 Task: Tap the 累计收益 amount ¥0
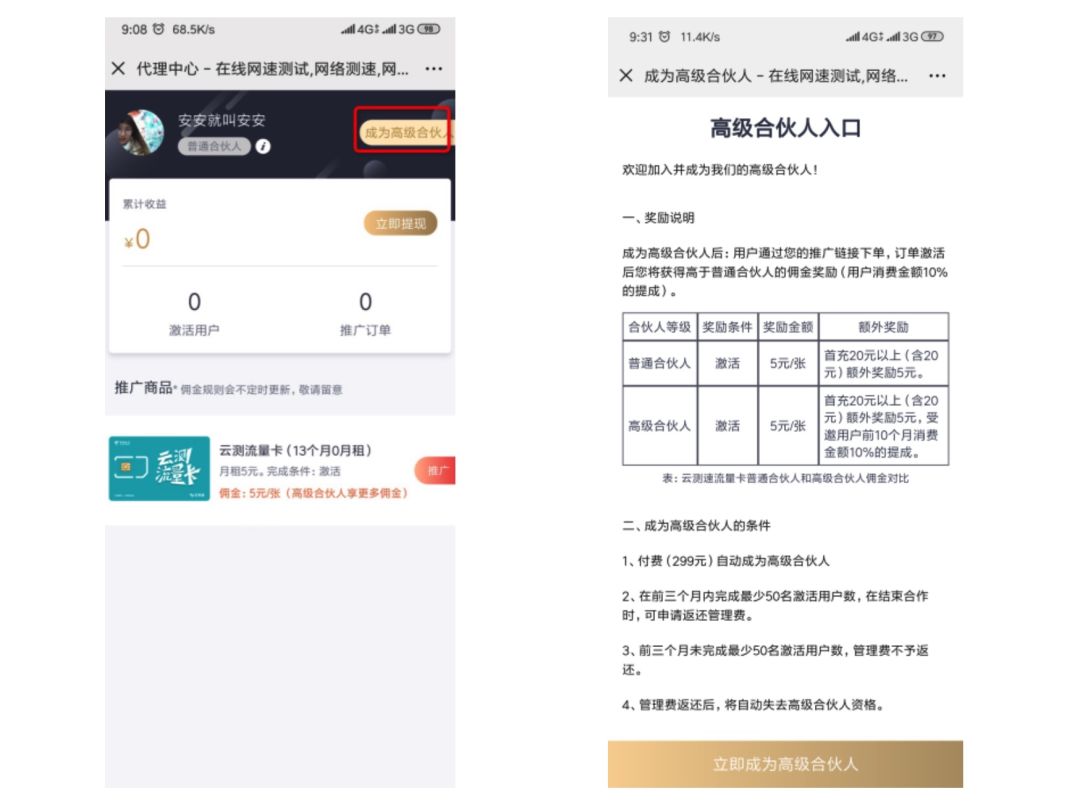[x=137, y=239]
